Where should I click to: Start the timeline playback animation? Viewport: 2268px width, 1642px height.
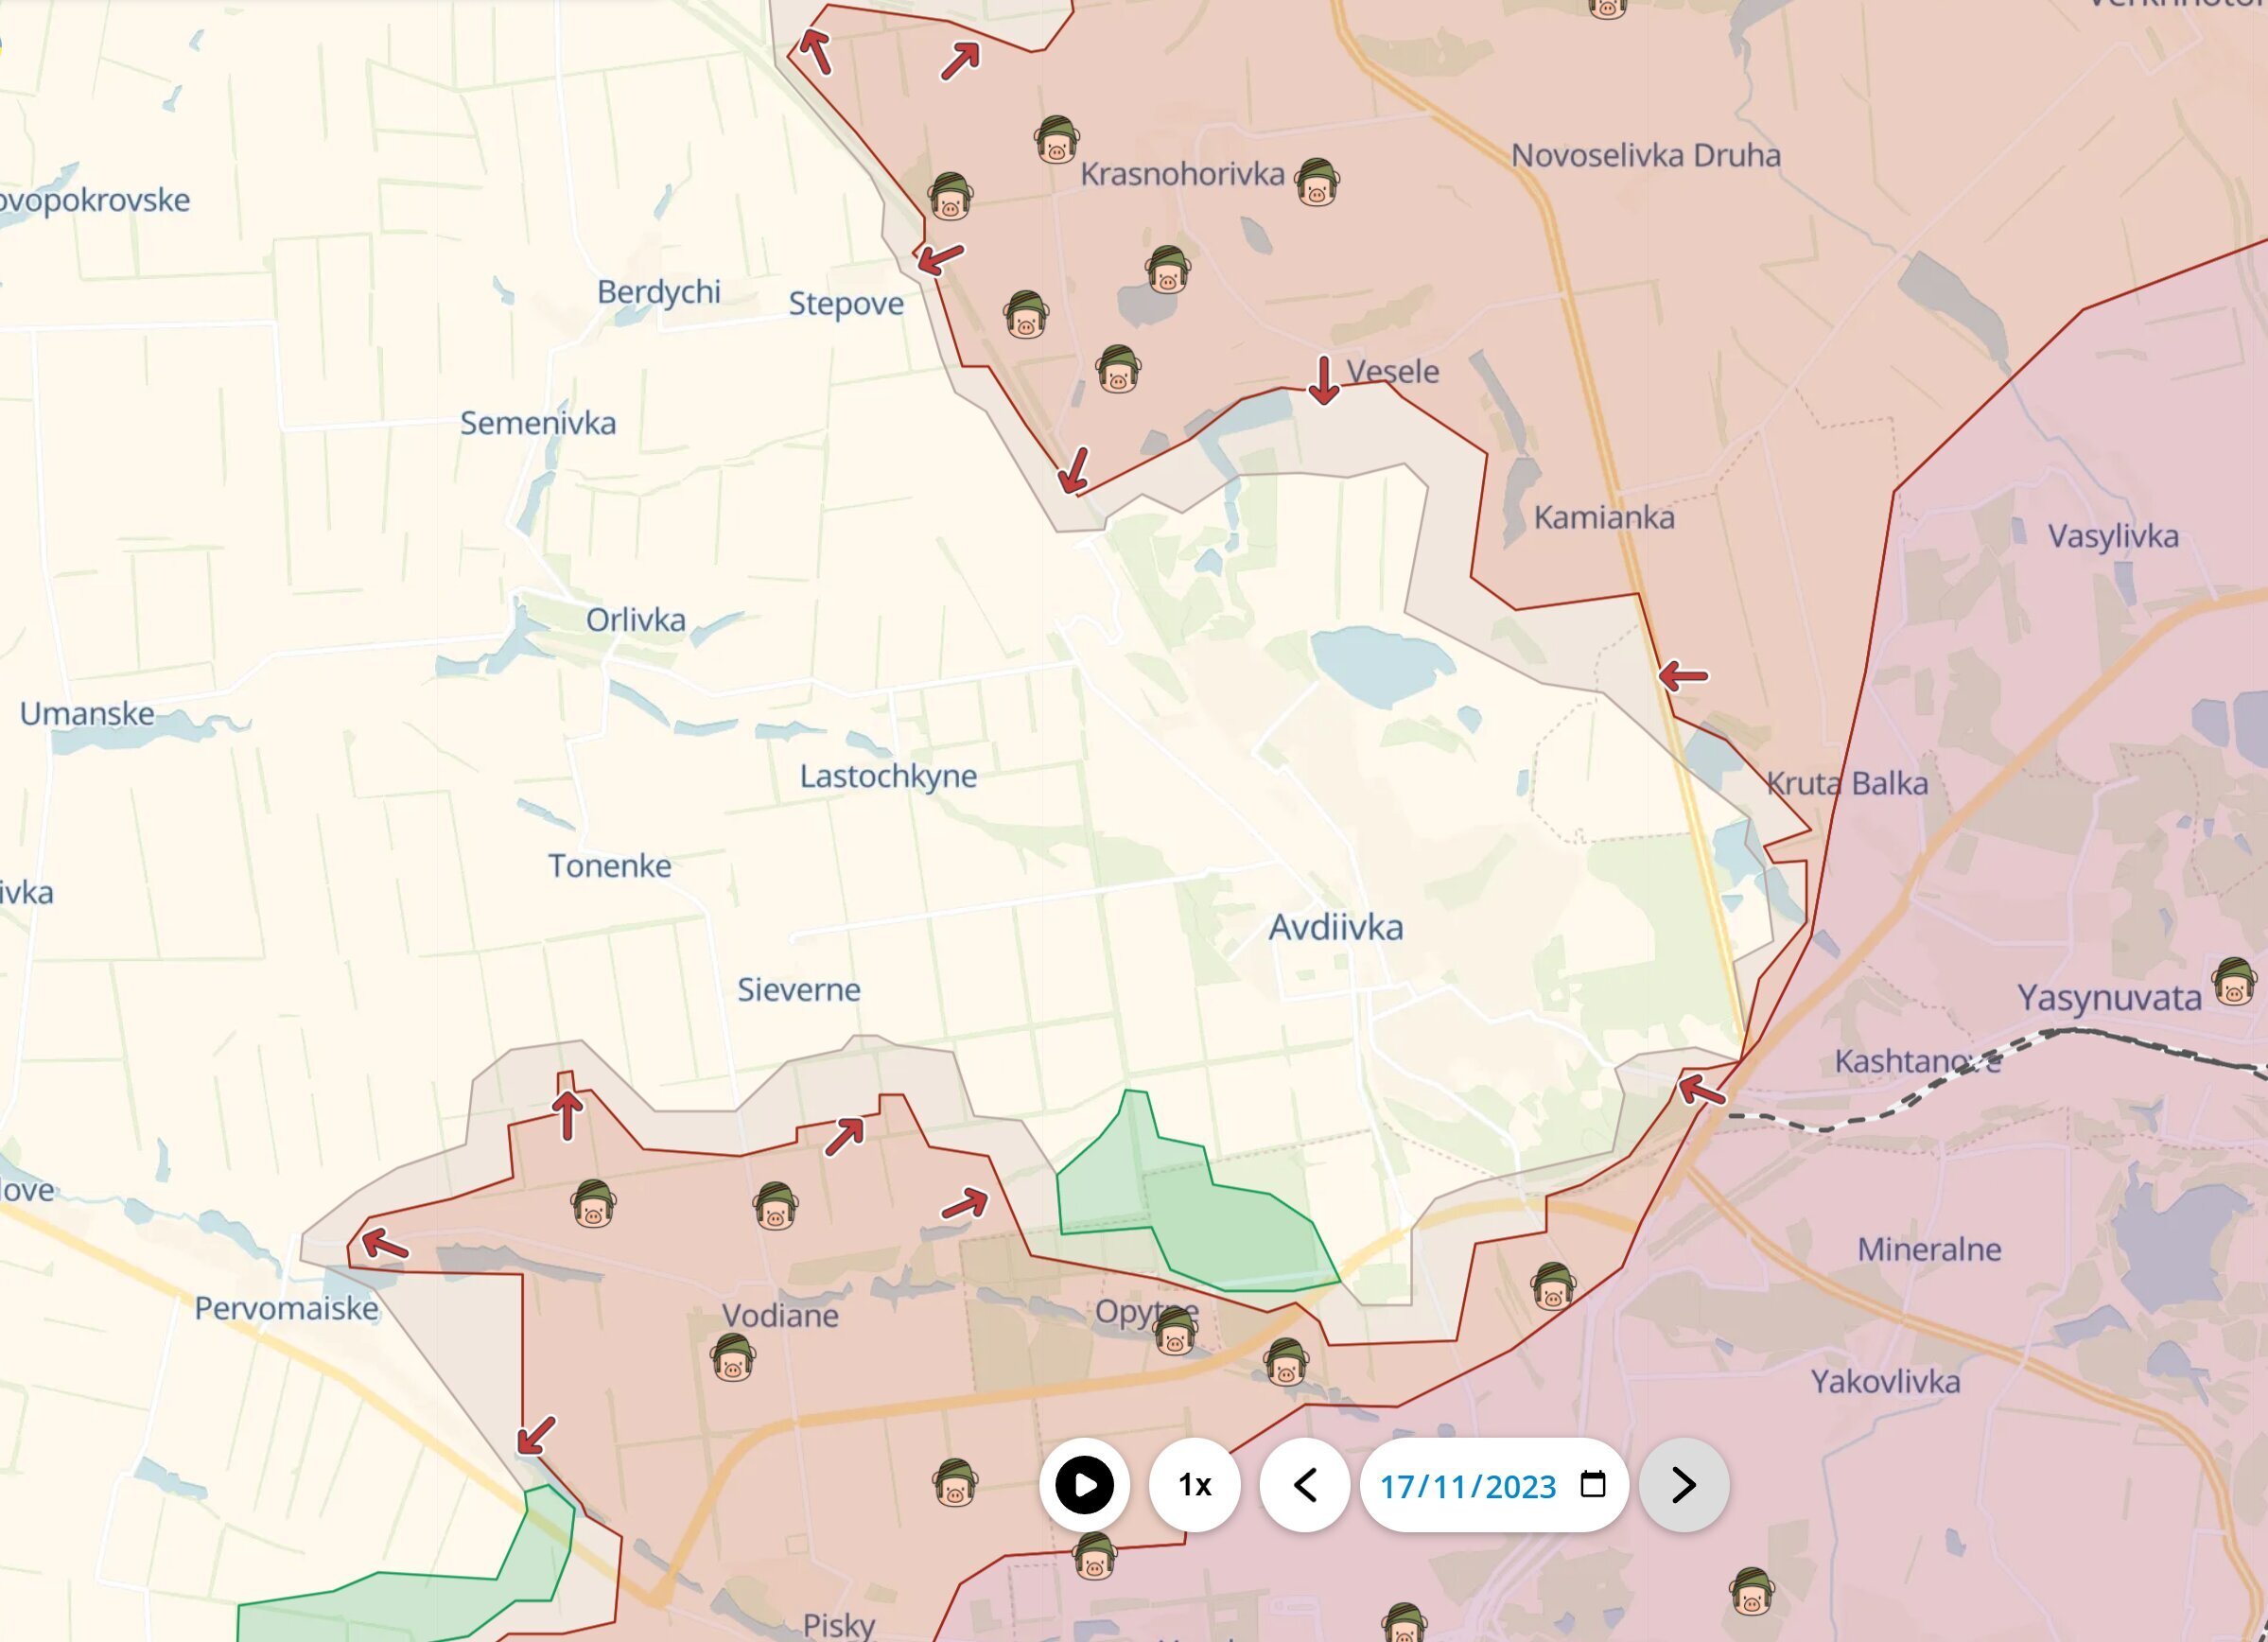[x=1084, y=1485]
